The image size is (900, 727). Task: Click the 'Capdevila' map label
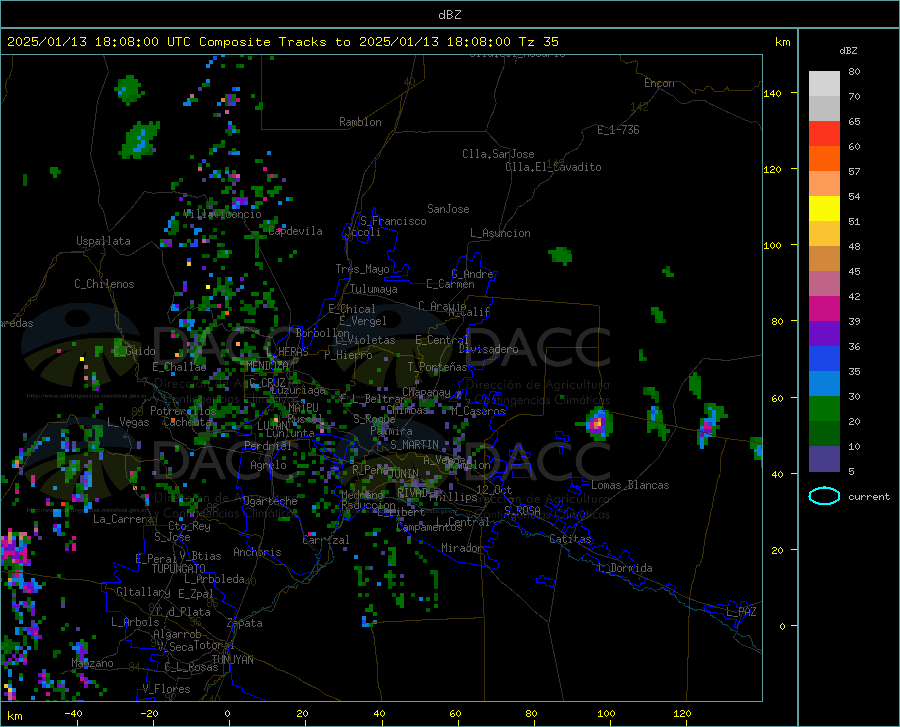295,231
